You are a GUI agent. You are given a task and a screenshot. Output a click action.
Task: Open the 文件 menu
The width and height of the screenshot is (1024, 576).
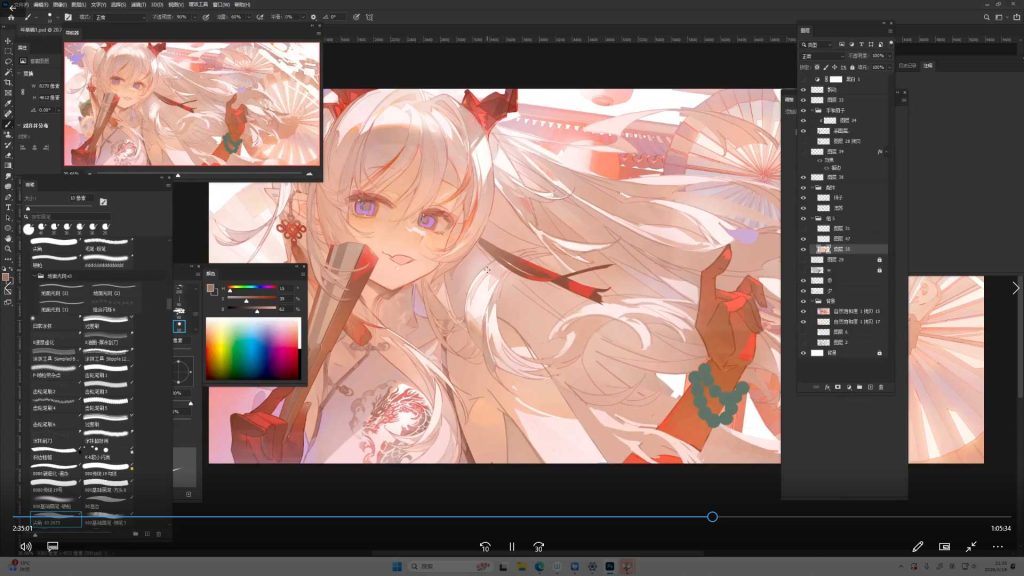pos(22,5)
